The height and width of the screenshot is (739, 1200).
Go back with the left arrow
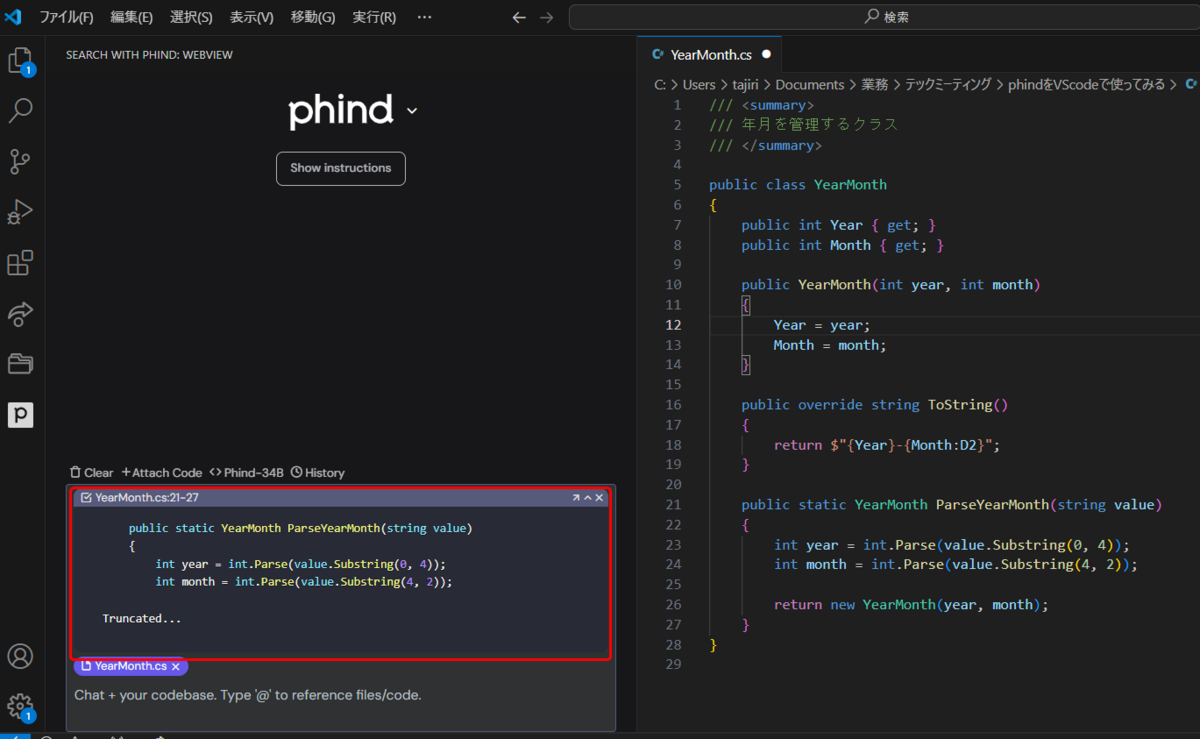point(518,17)
